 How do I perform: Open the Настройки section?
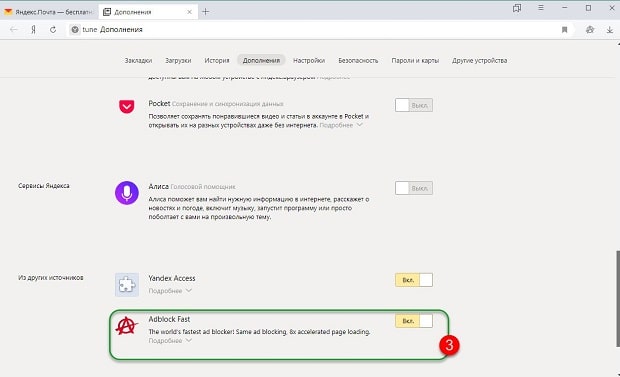point(309,61)
